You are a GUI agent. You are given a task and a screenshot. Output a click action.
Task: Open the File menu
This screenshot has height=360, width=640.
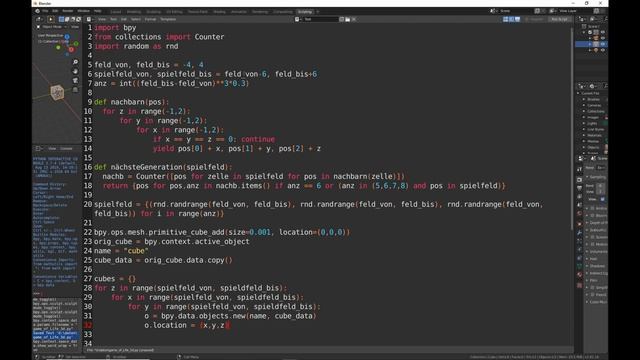point(45,11)
